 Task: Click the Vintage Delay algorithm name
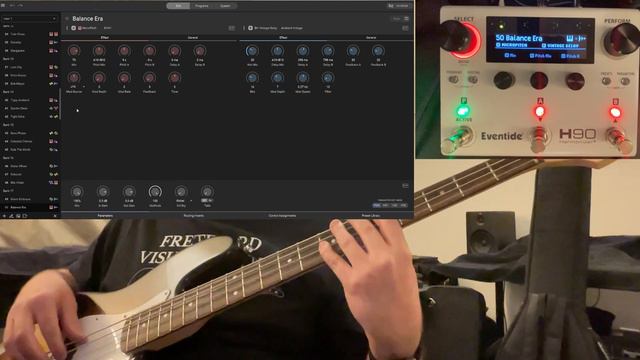(x=266, y=28)
